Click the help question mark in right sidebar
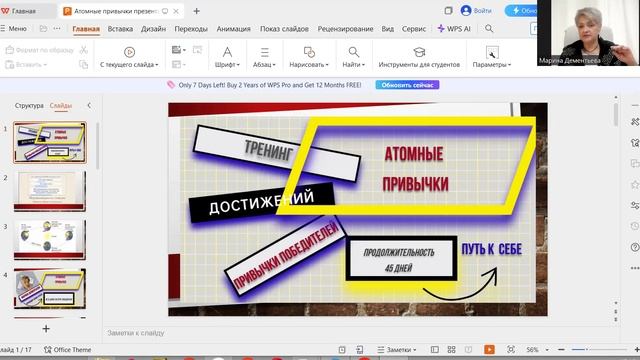 pos(635,247)
